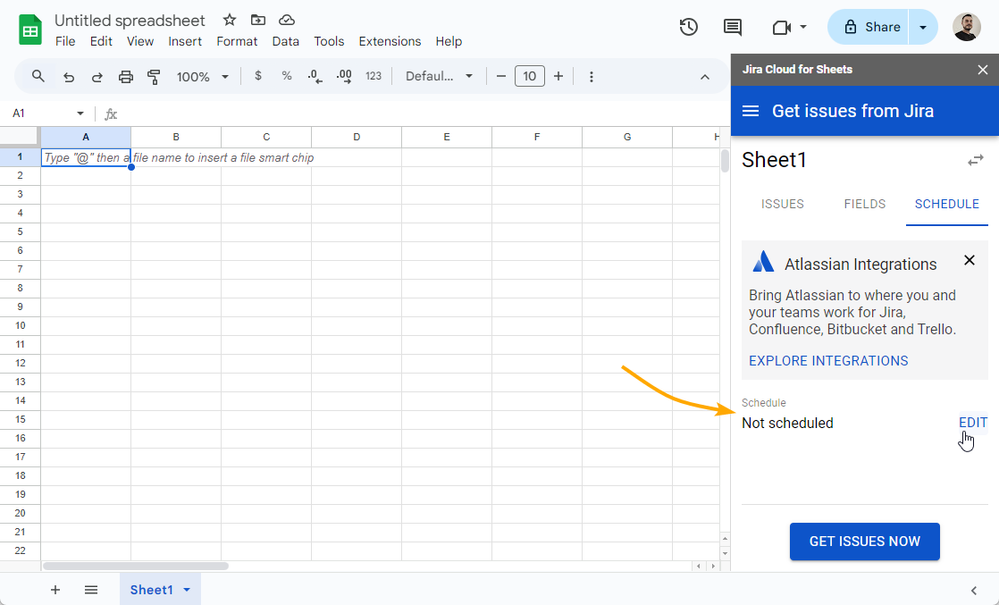Screen dimensions: 999x605
Task: Open the Help menu
Action: point(449,41)
